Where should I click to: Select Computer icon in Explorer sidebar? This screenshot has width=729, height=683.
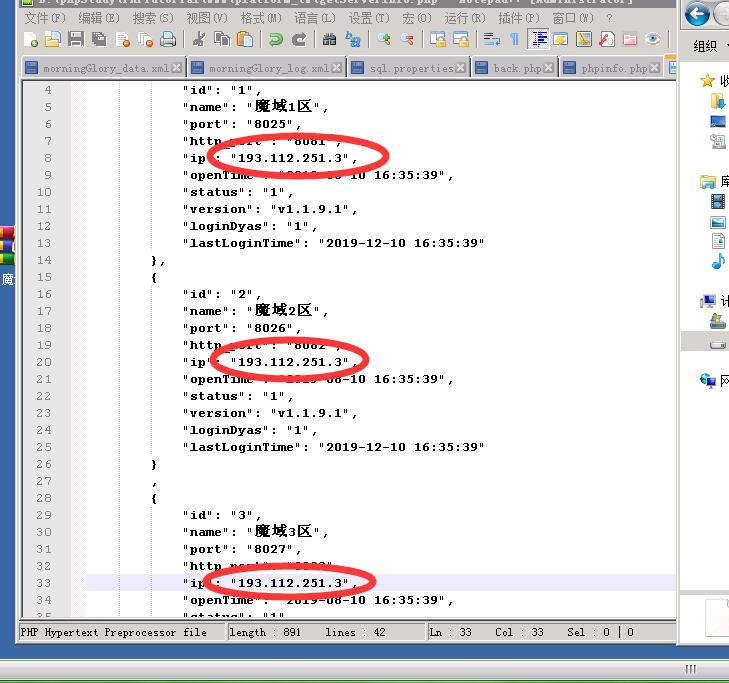pyautogui.click(x=707, y=301)
